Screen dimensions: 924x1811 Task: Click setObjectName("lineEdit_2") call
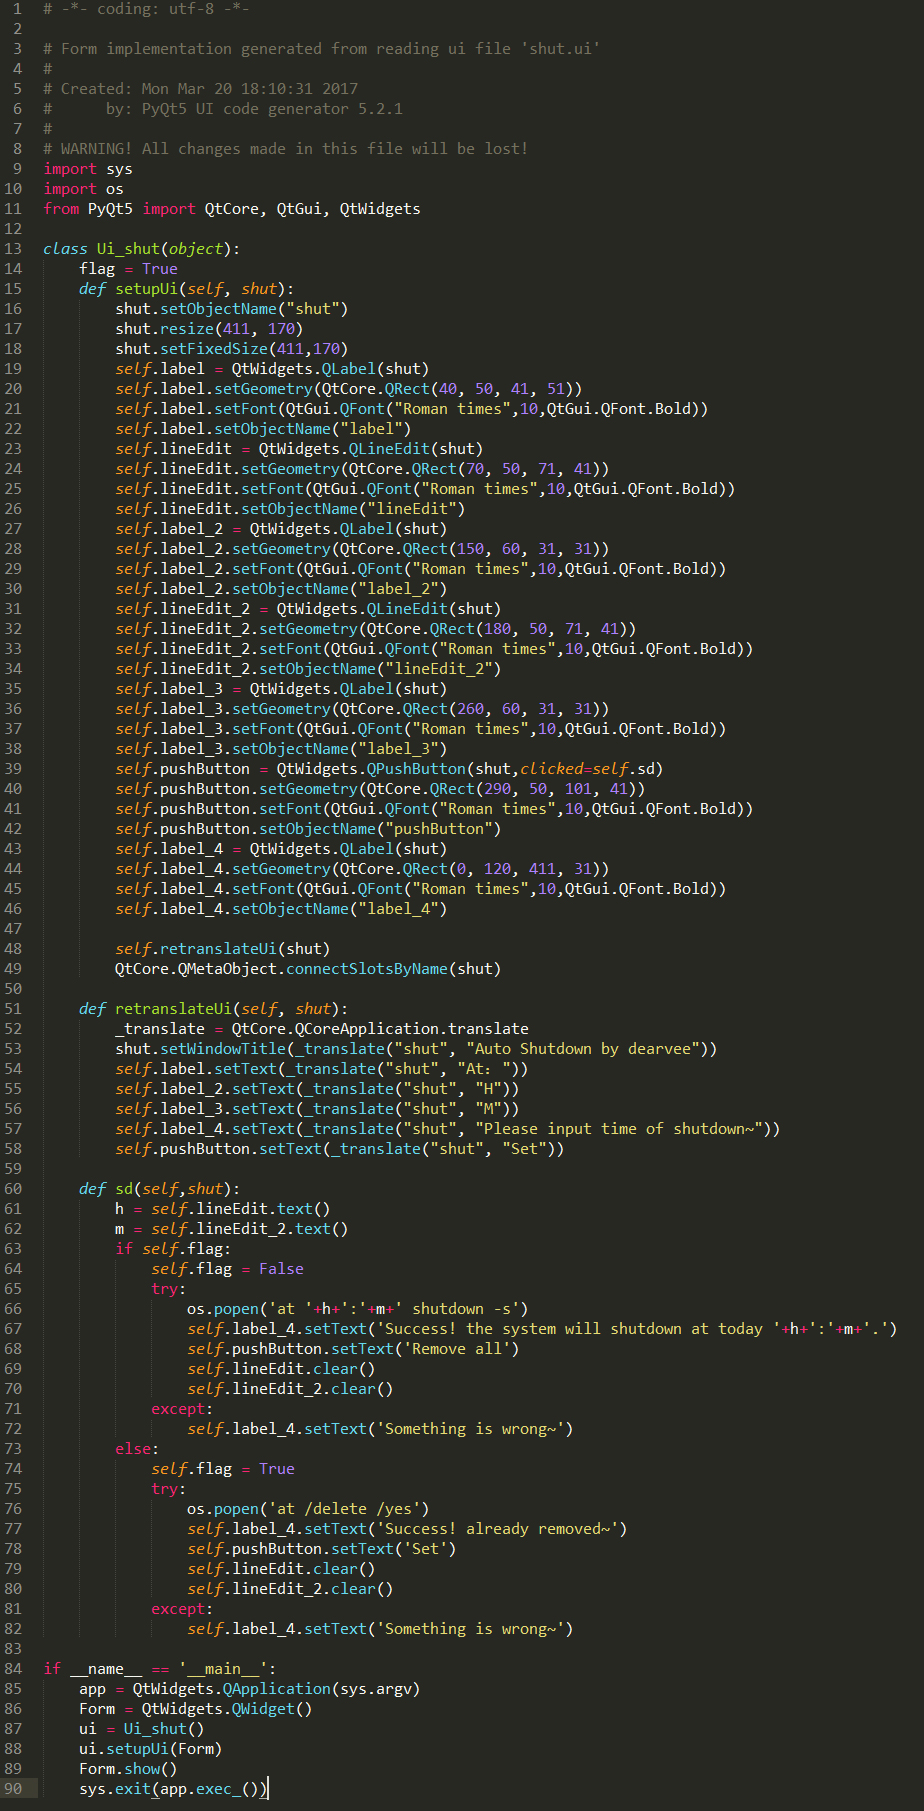pyautogui.click(x=380, y=669)
